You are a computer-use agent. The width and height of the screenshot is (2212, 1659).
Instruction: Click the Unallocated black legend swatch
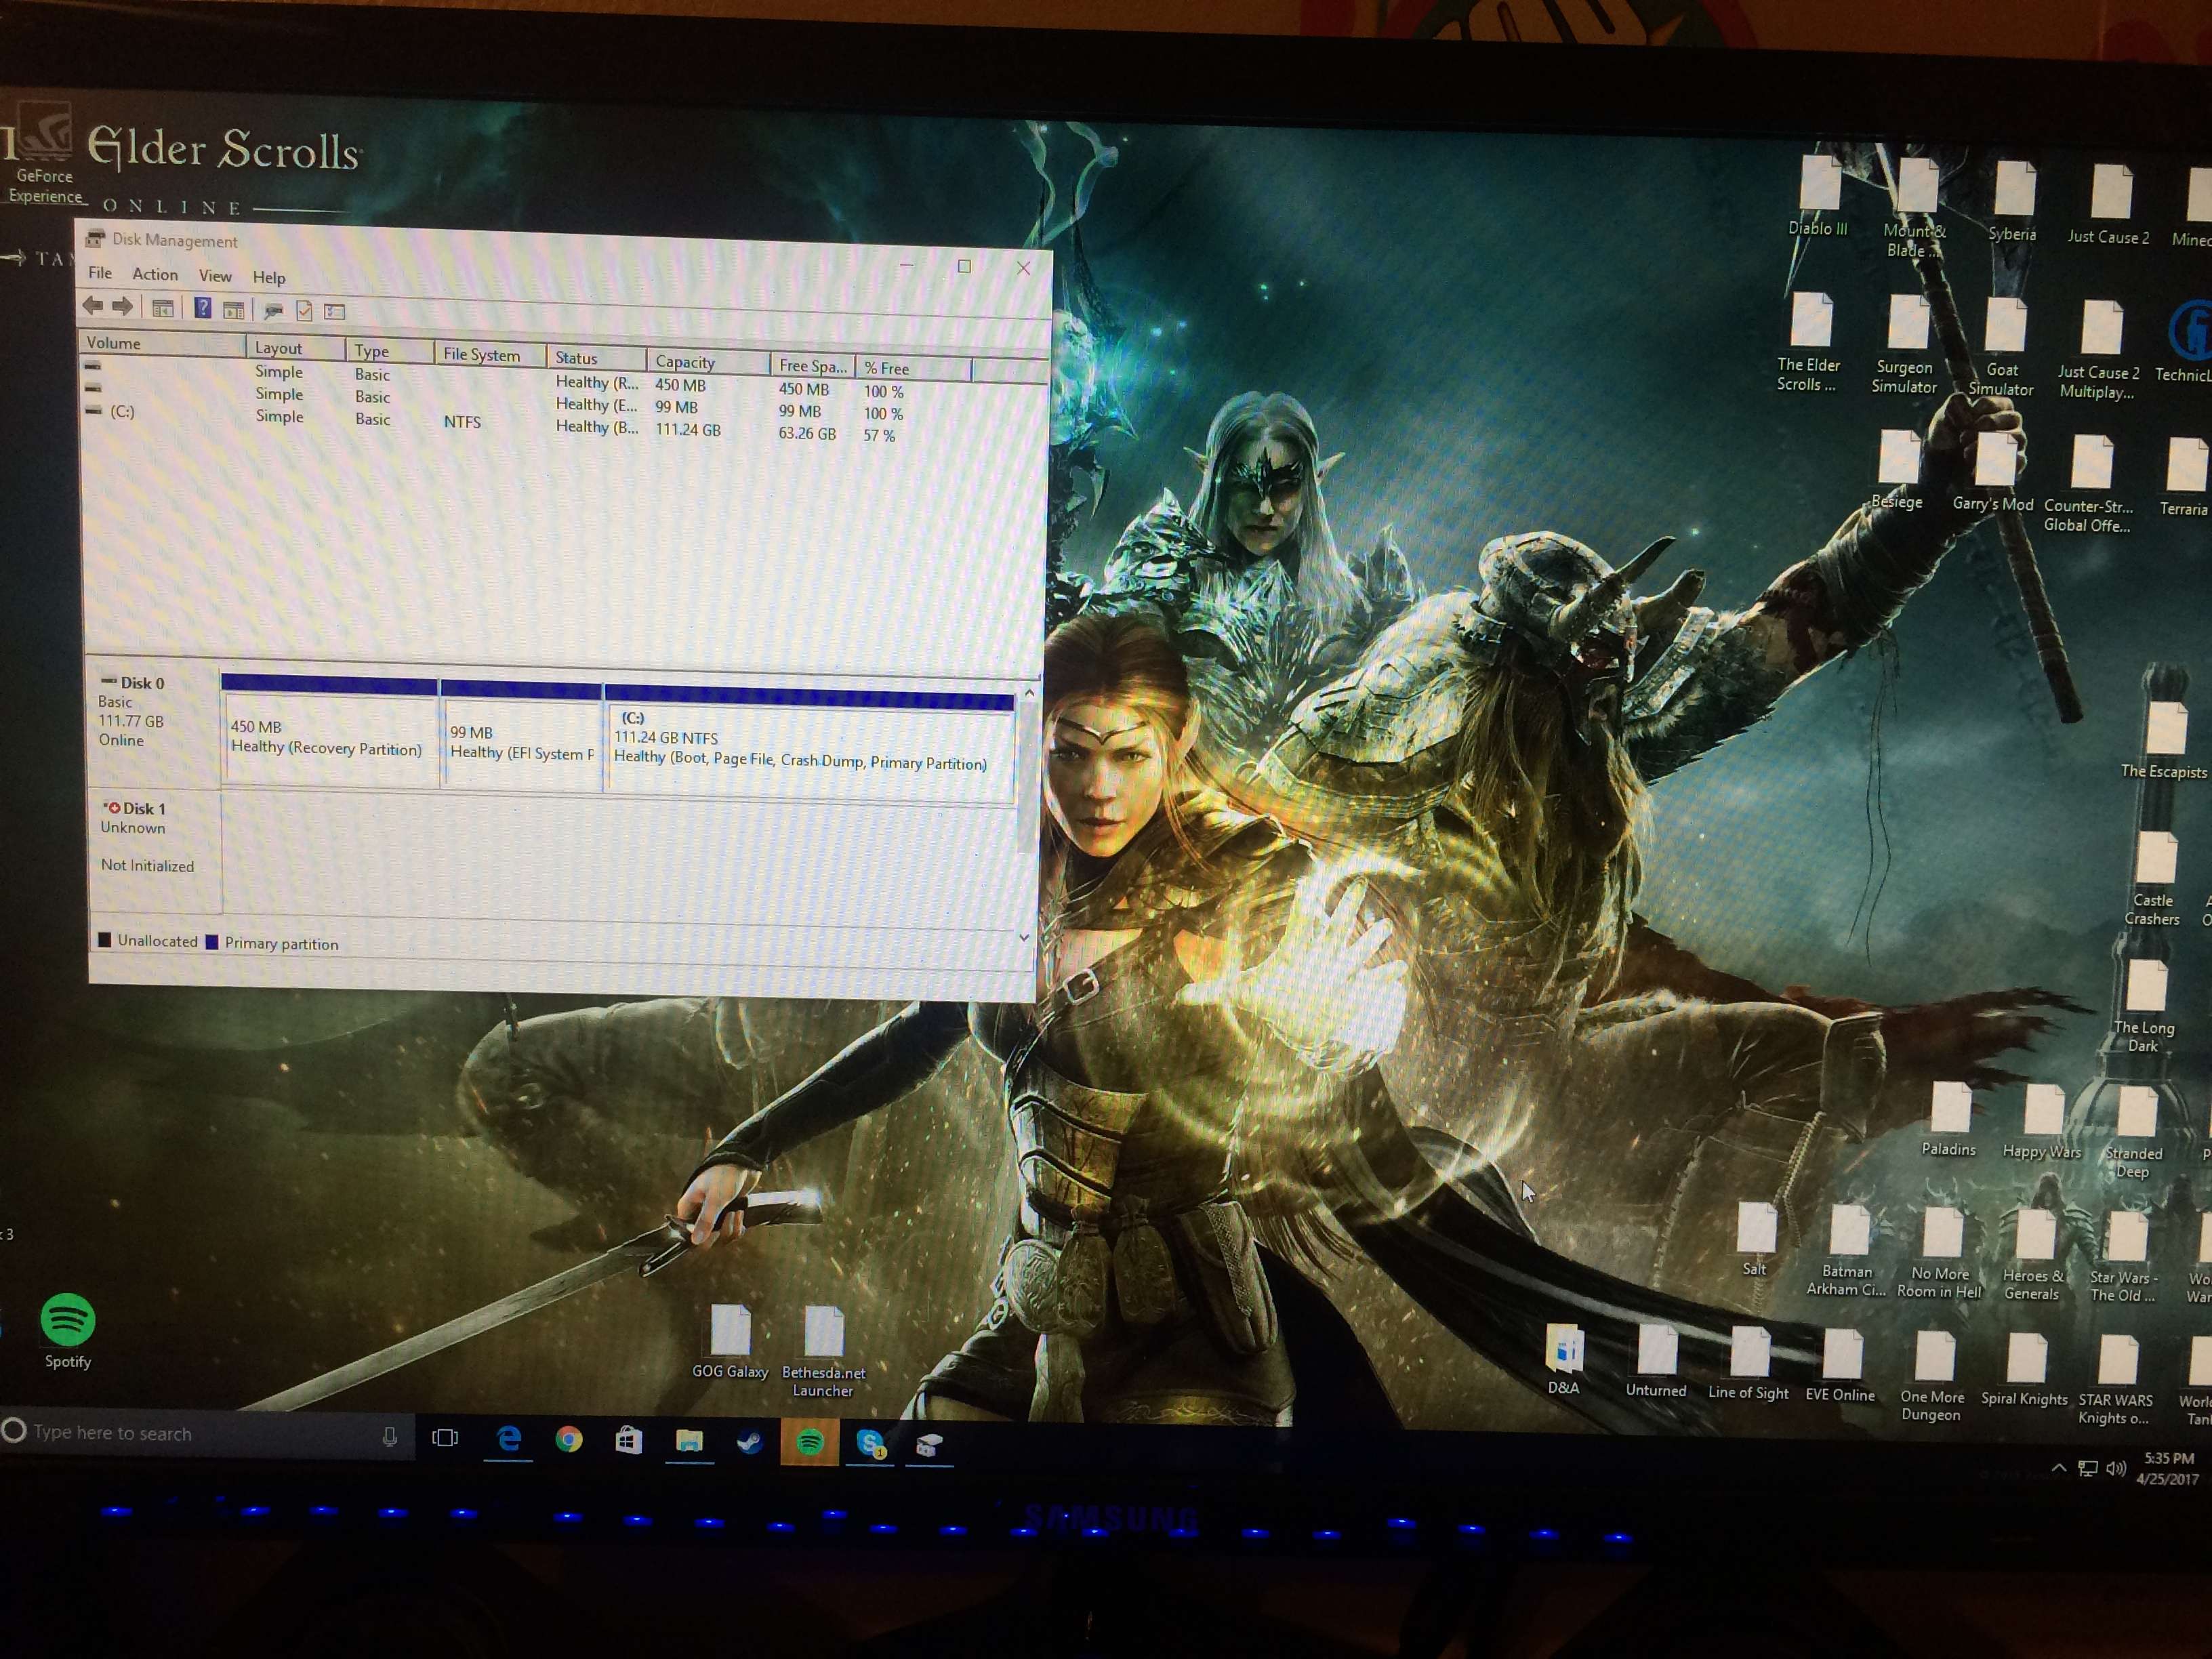tap(104, 939)
